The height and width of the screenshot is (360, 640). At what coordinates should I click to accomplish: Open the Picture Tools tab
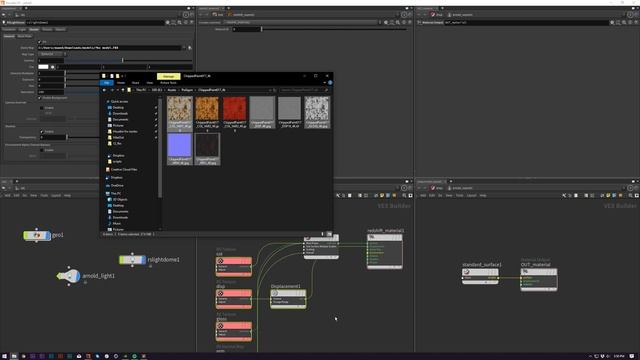click(168, 83)
